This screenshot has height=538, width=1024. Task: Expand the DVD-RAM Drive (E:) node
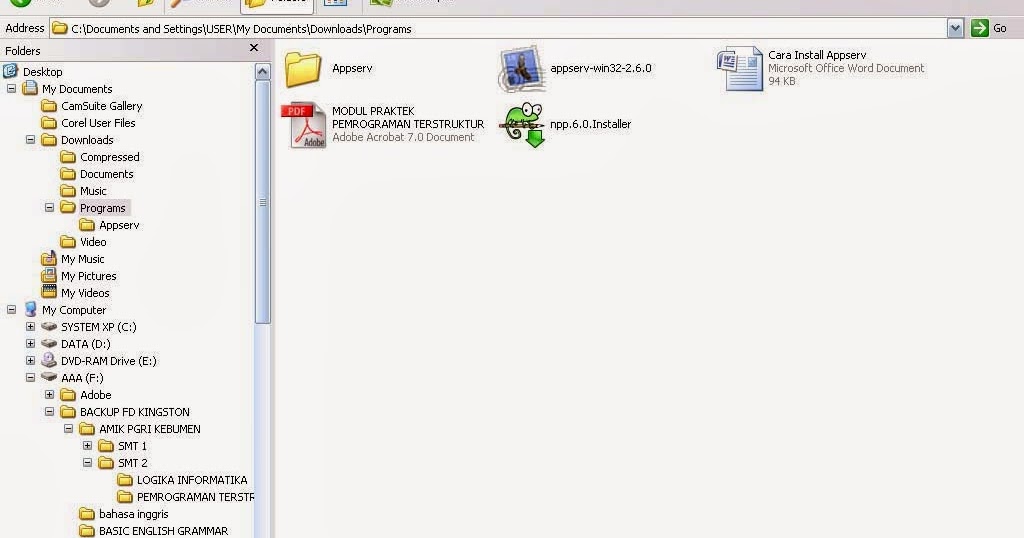(30, 360)
